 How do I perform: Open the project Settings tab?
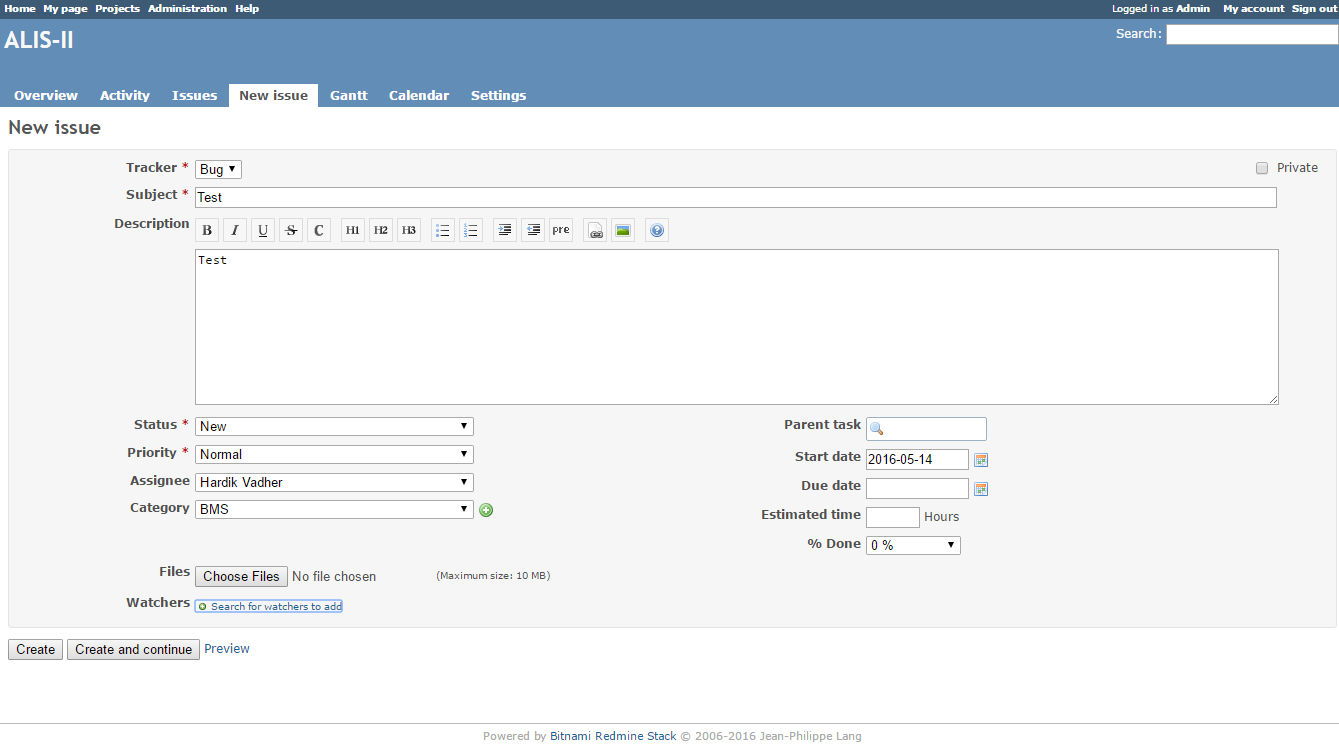[x=498, y=96]
